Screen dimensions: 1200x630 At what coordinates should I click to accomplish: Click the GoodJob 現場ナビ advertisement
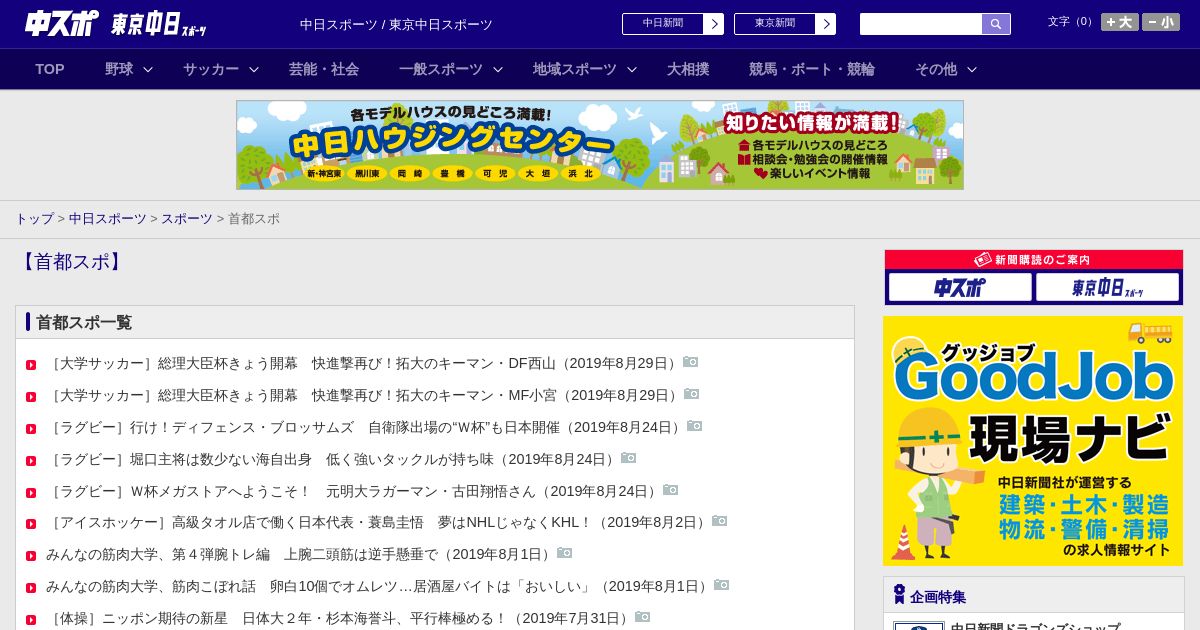pos(1033,441)
